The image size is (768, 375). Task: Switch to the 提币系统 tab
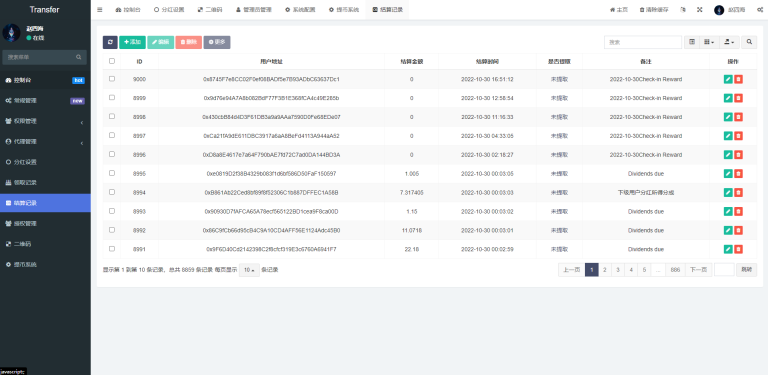[344, 10]
